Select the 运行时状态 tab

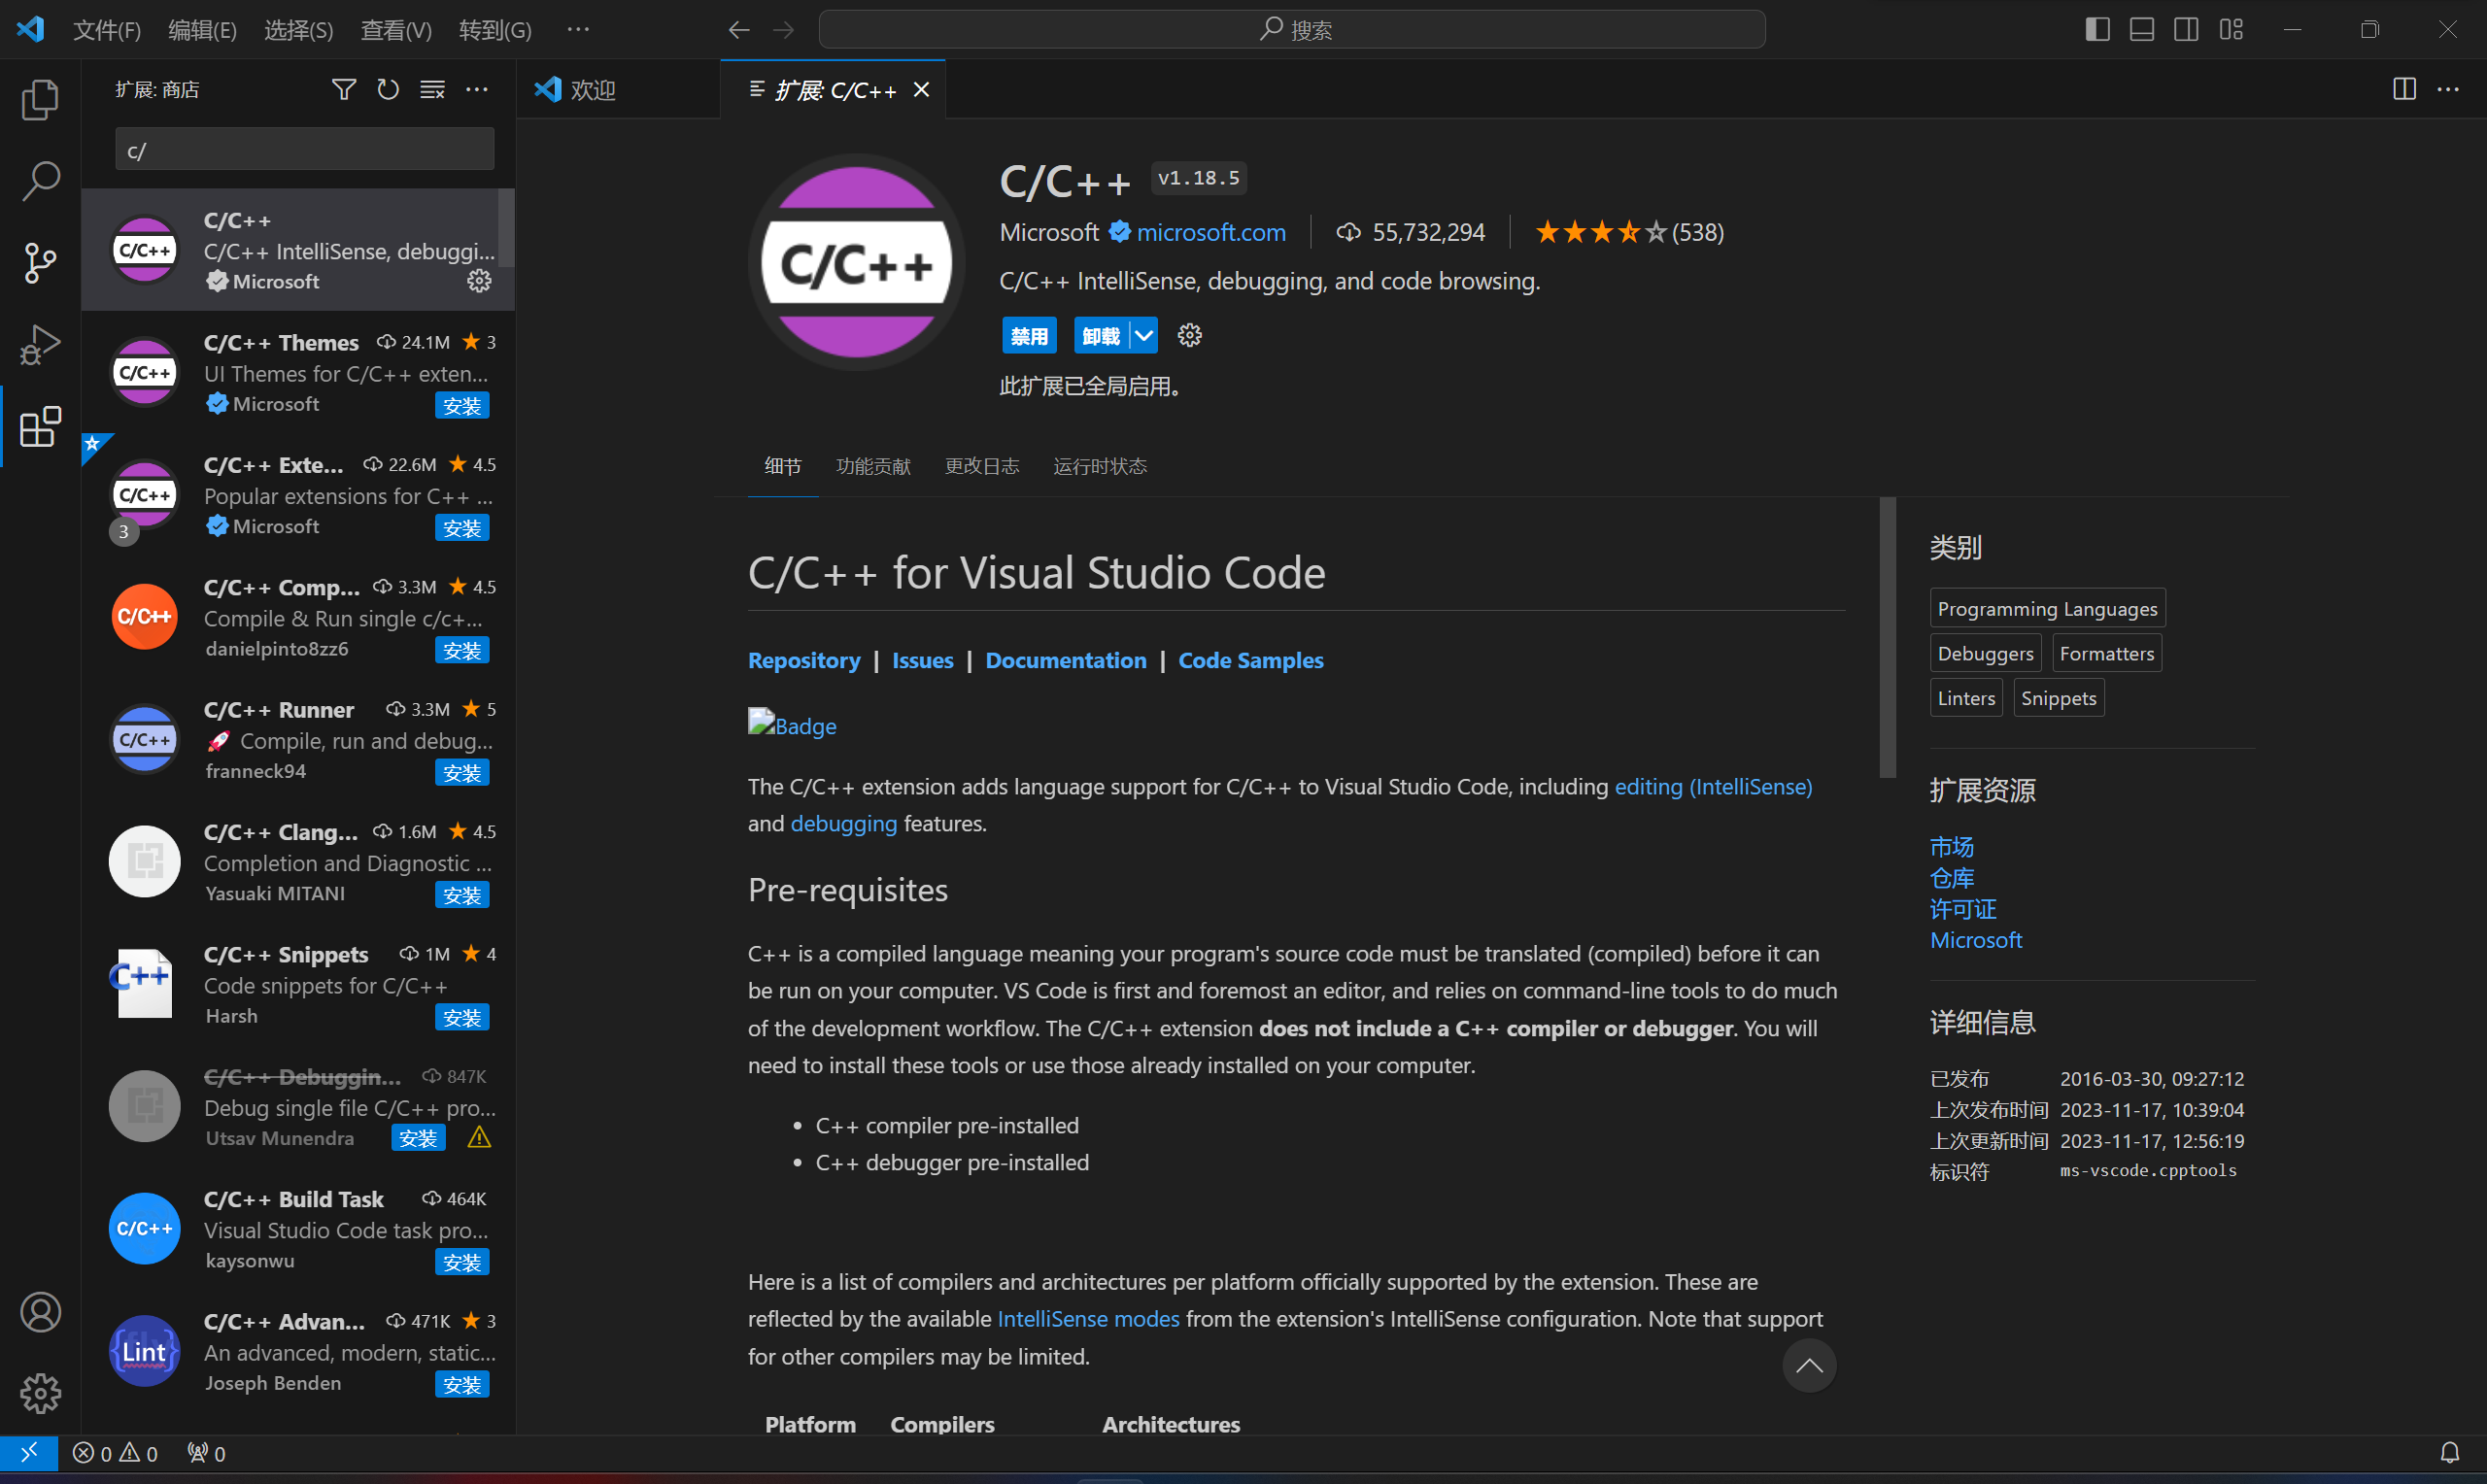point(1099,466)
